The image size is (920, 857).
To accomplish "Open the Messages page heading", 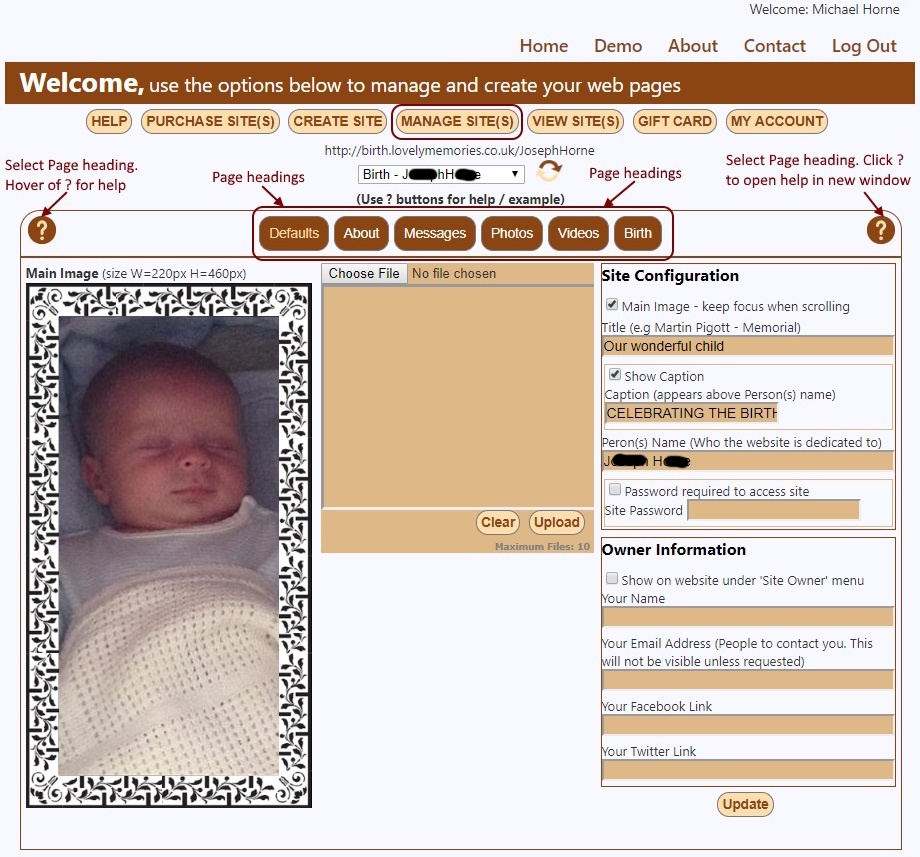I will (434, 233).
